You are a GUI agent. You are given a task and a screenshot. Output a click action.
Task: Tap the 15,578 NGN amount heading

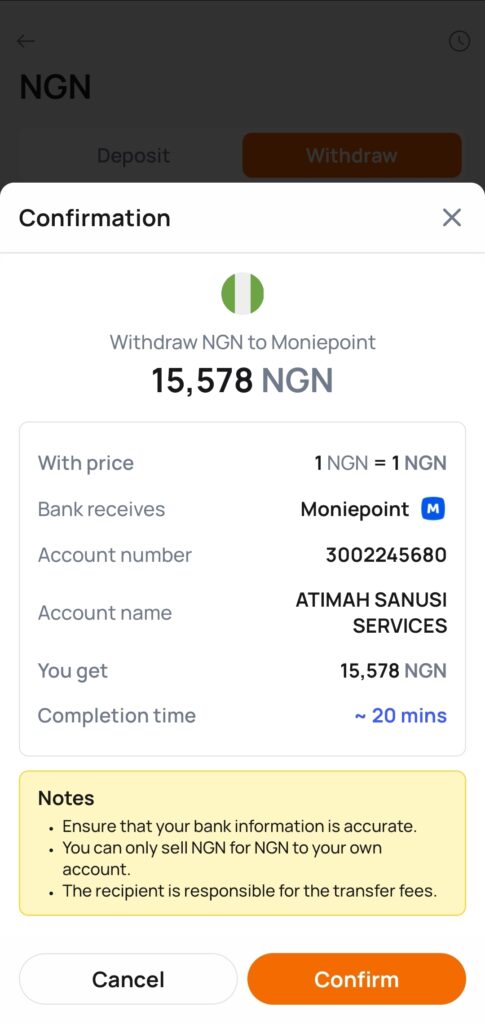242,380
